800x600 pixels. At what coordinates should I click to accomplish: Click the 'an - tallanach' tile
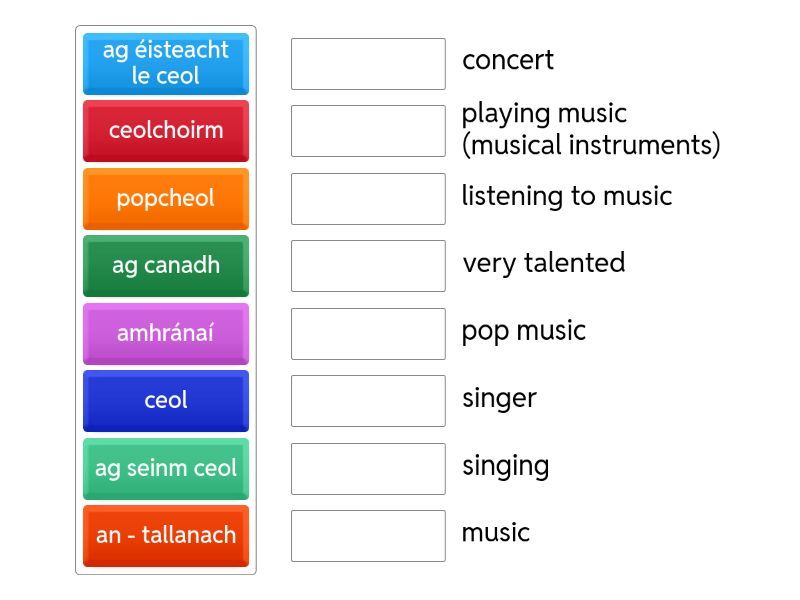(166, 535)
